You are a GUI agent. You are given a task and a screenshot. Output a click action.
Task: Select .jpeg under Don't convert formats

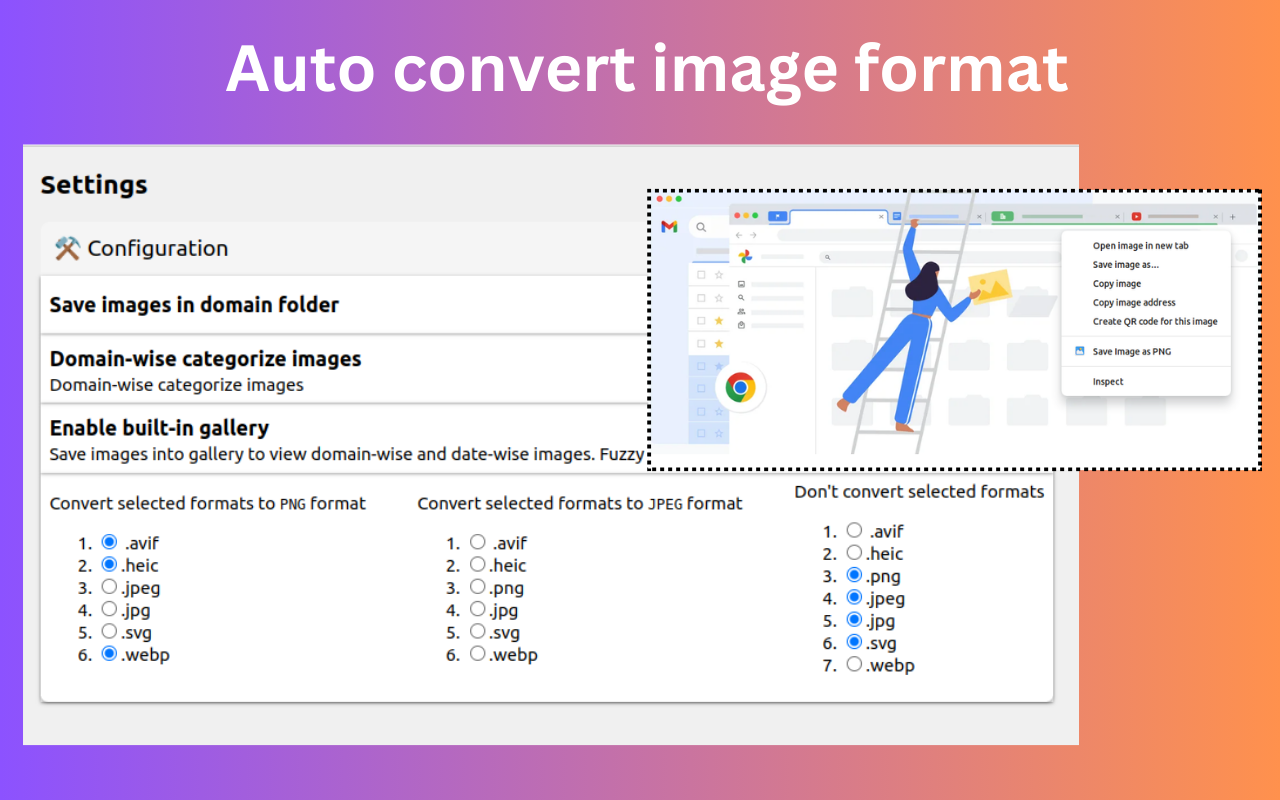pos(854,597)
